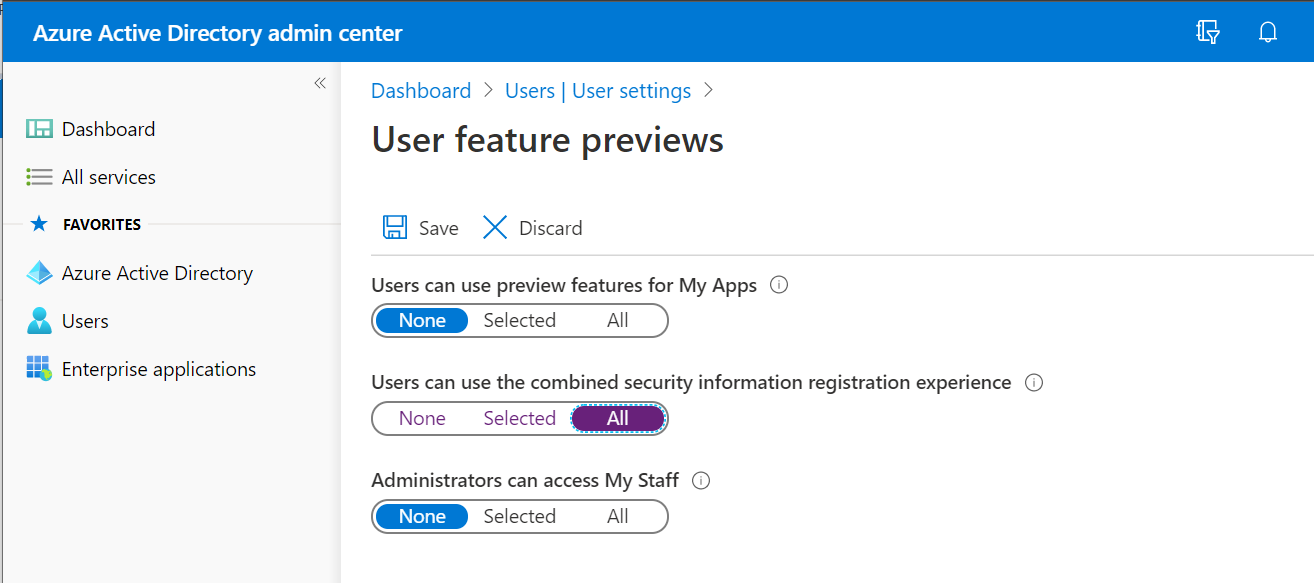Set My Staff access to None
Screen dimensions: 1314x583
(422, 516)
